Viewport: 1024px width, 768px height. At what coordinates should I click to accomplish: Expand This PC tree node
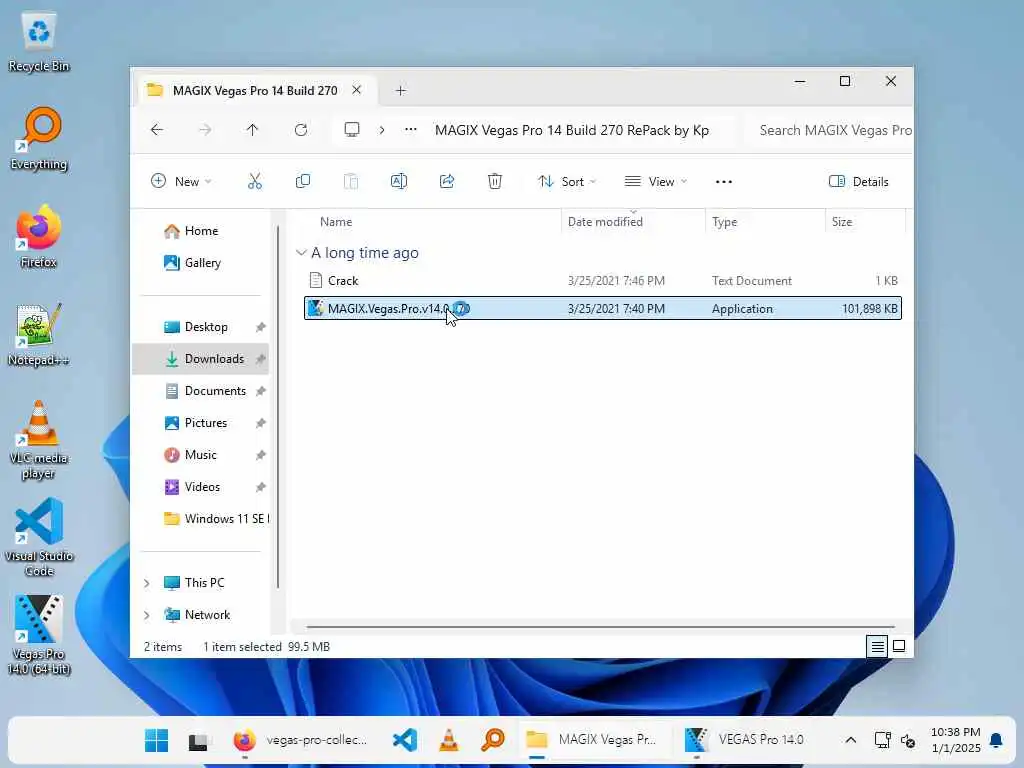point(147,583)
